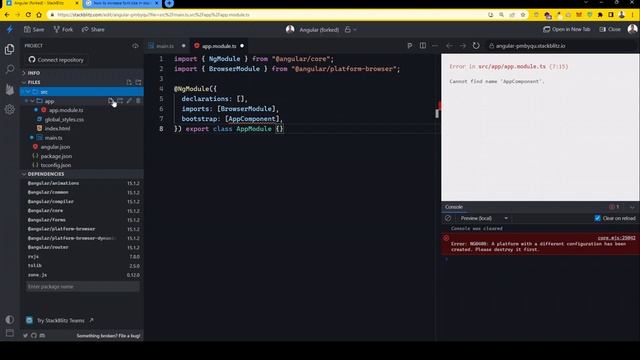The image size is (640, 360).
Task: Click Open in New Tab
Action: tap(567, 29)
